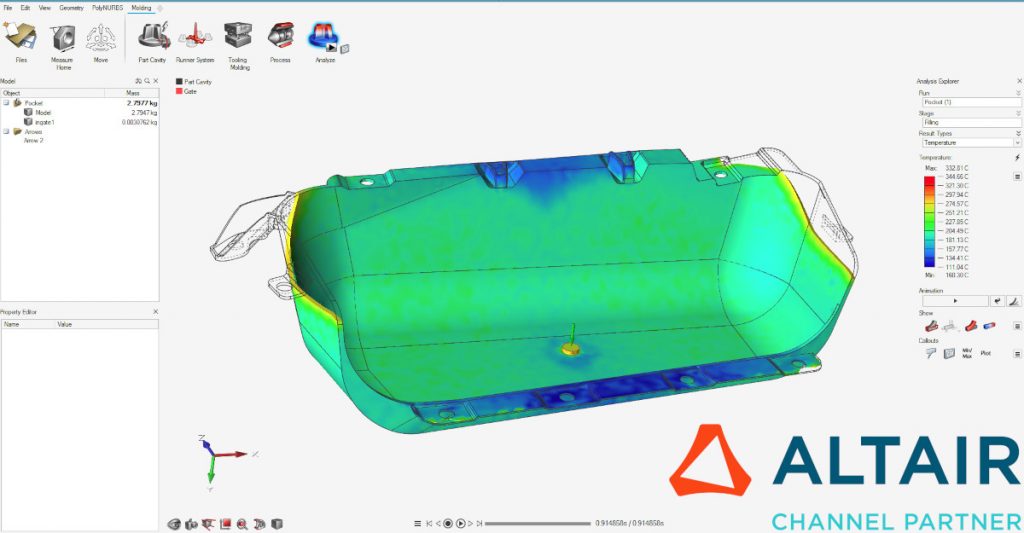Open the Files tool icon

(x=20, y=38)
